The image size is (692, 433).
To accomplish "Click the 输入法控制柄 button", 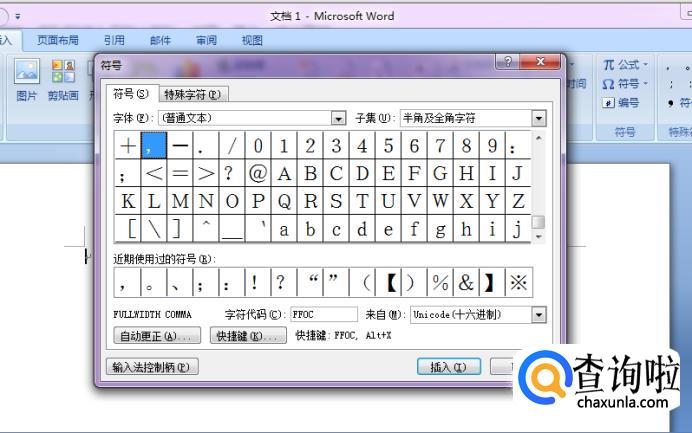I will coord(152,367).
